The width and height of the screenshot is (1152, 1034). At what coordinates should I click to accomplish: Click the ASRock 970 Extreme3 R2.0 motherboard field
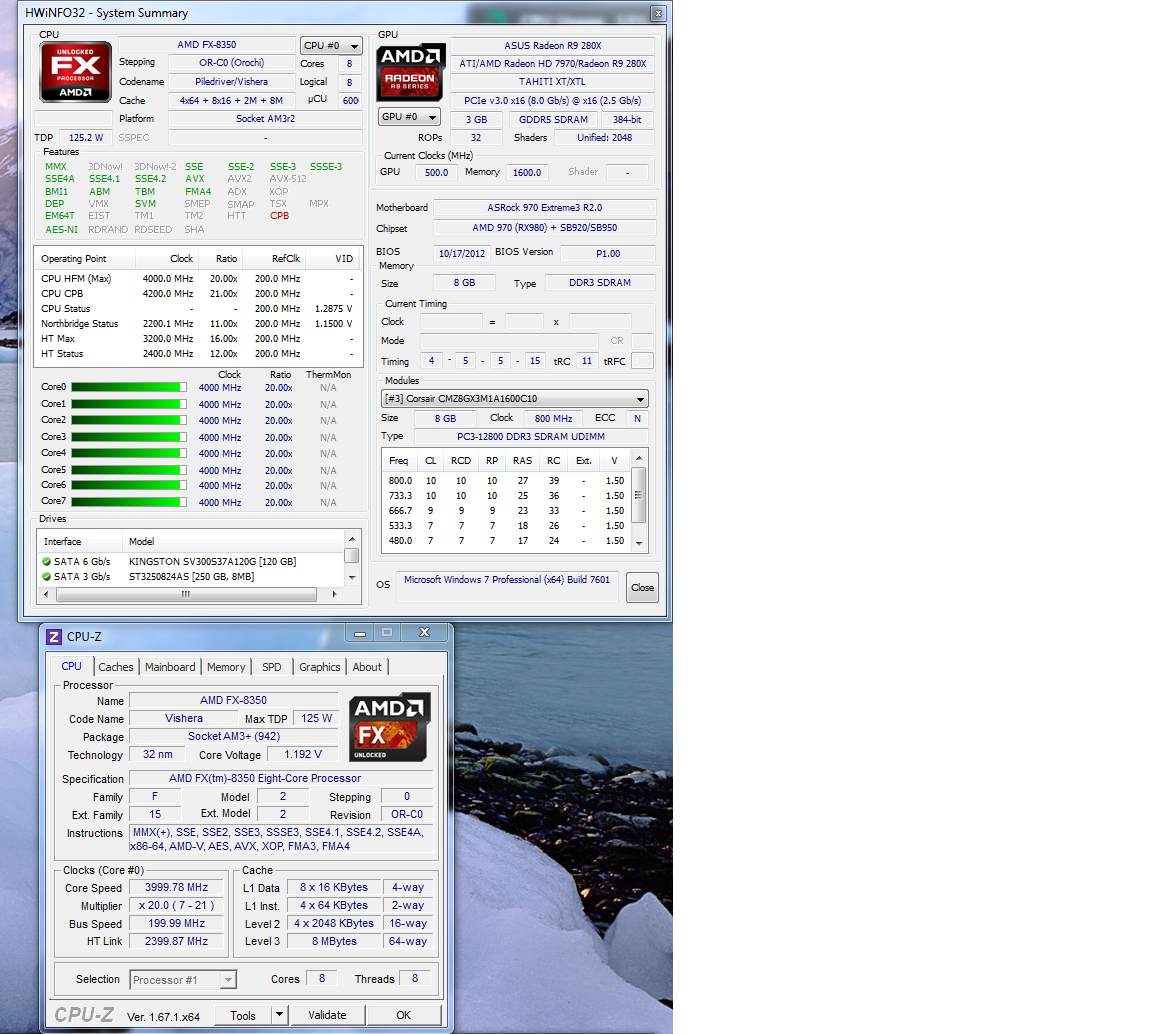click(x=544, y=207)
